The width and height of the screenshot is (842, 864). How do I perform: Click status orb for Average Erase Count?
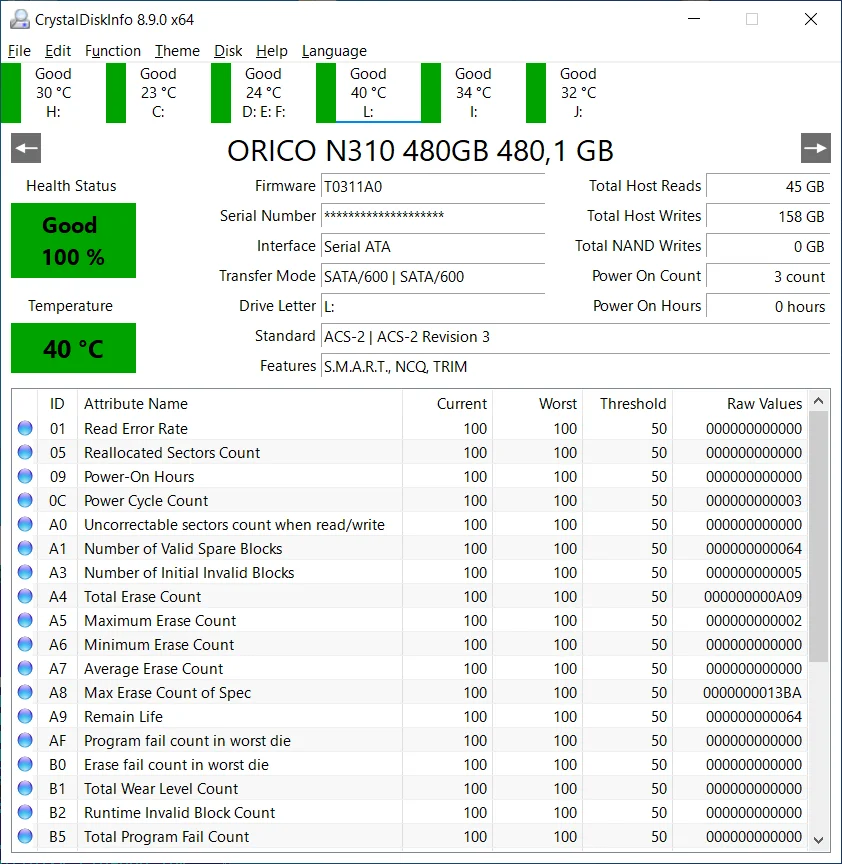coord(25,668)
